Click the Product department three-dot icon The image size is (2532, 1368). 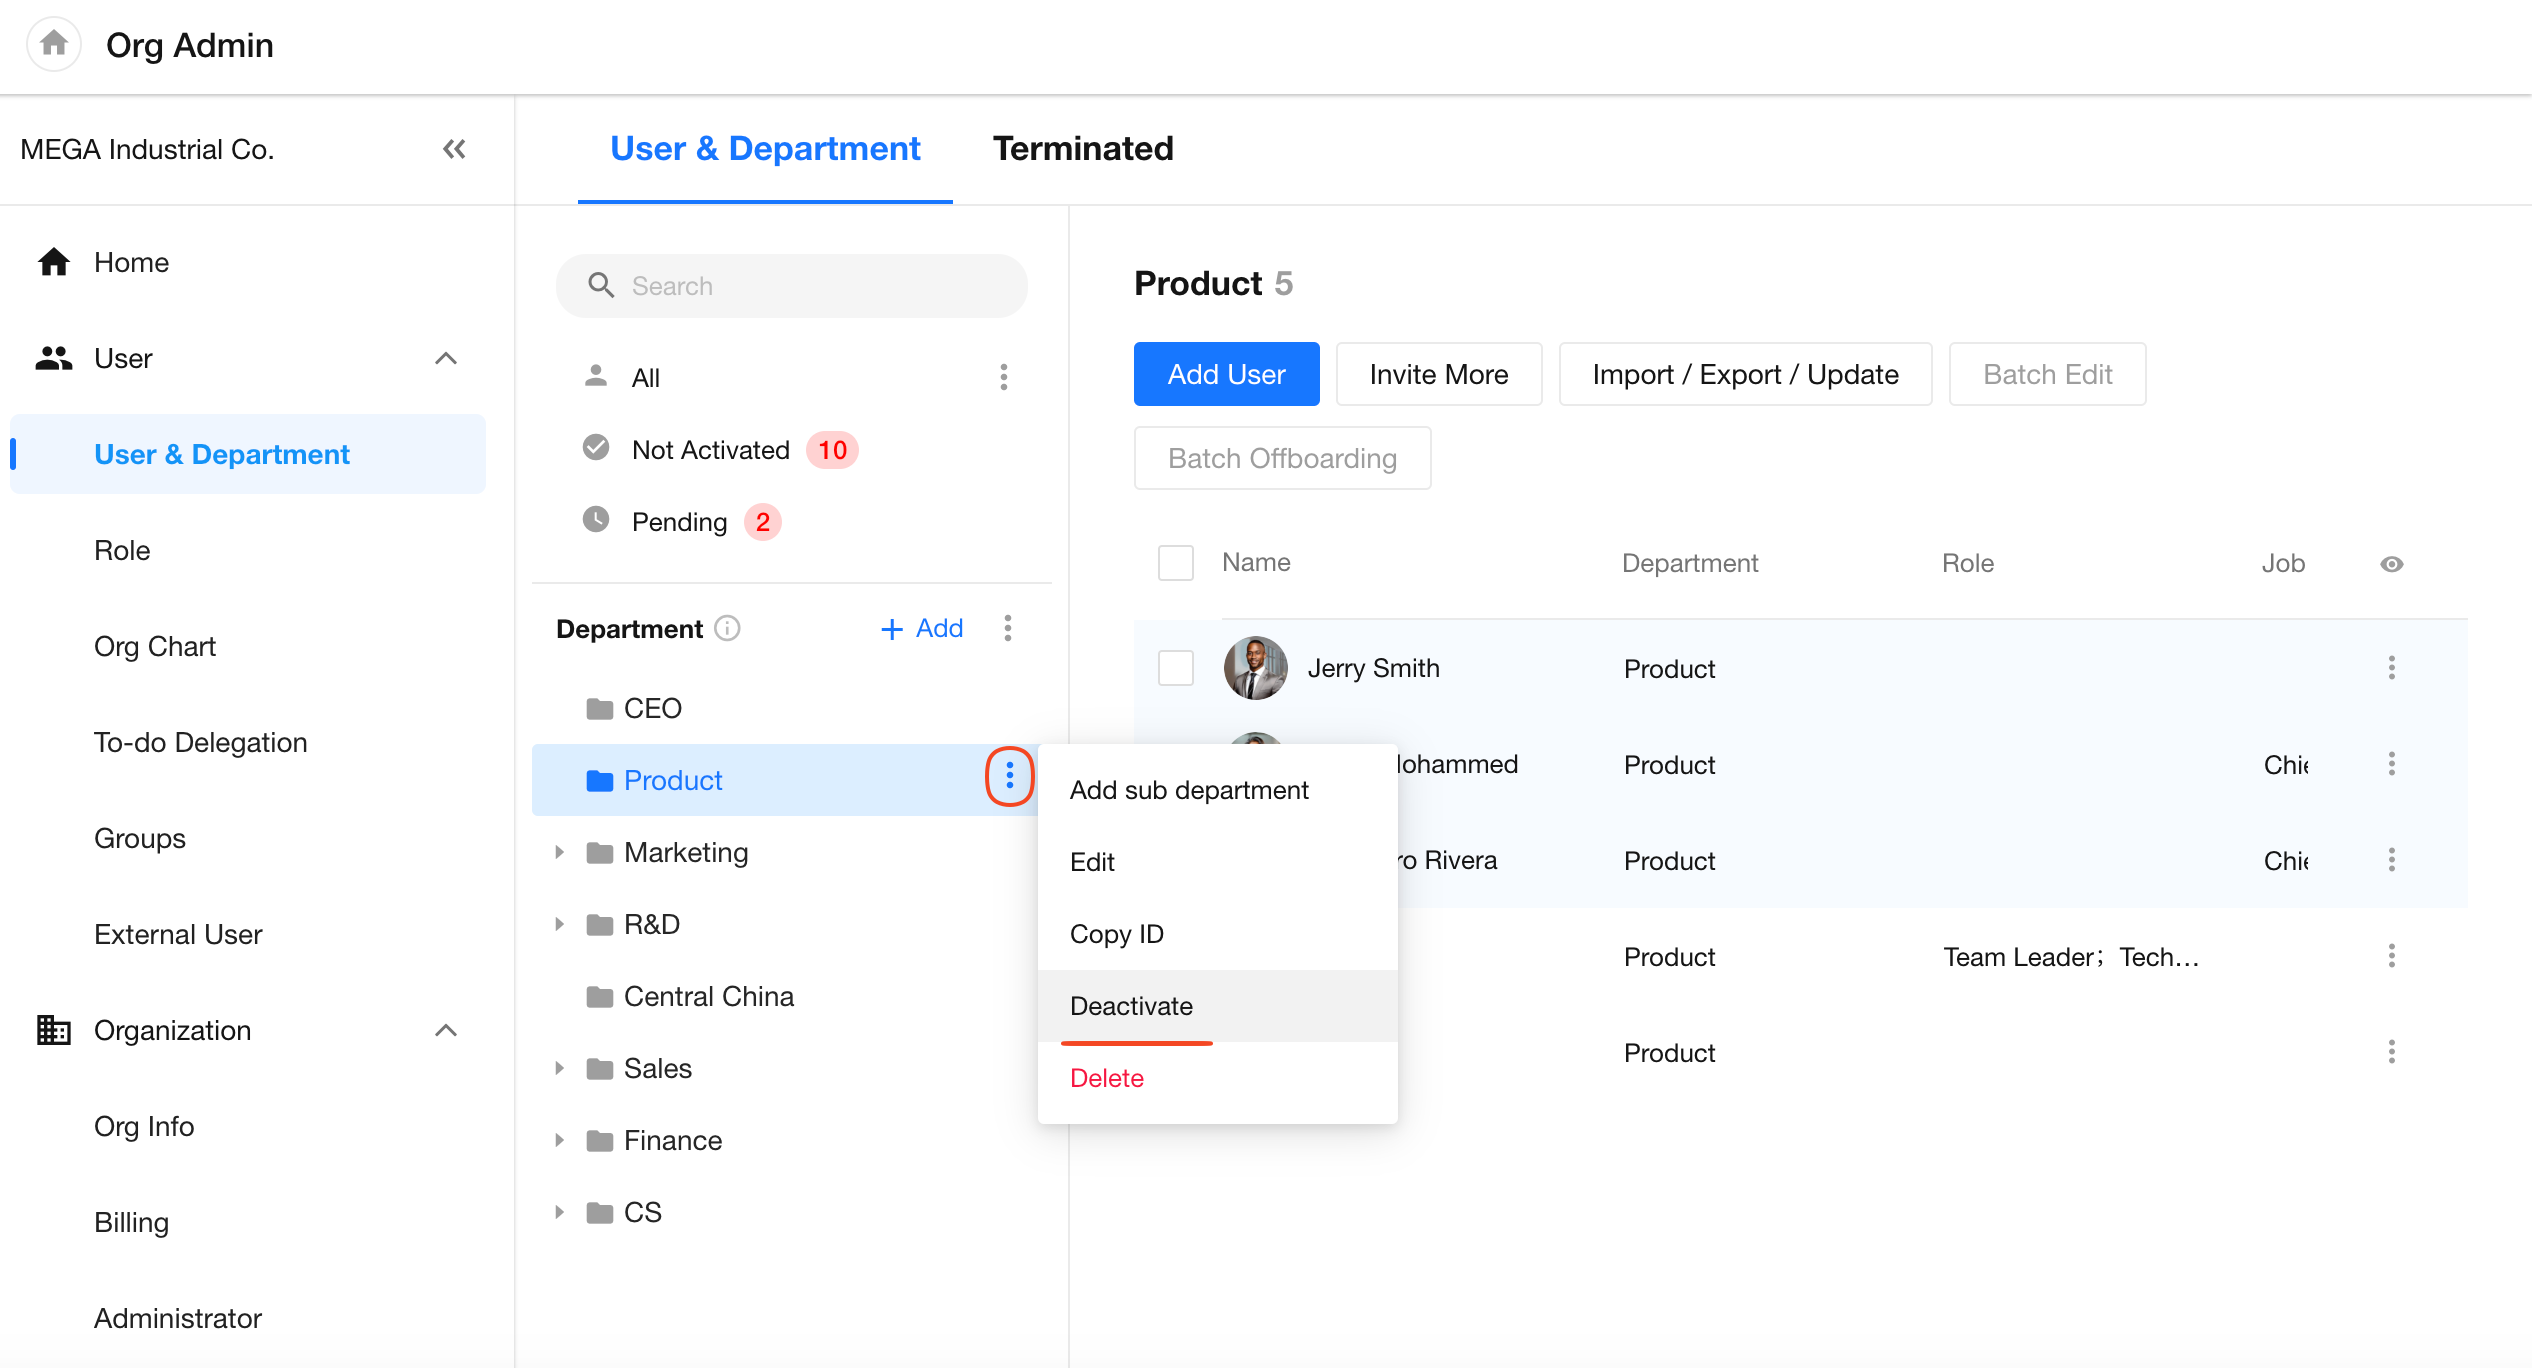pos(1009,776)
